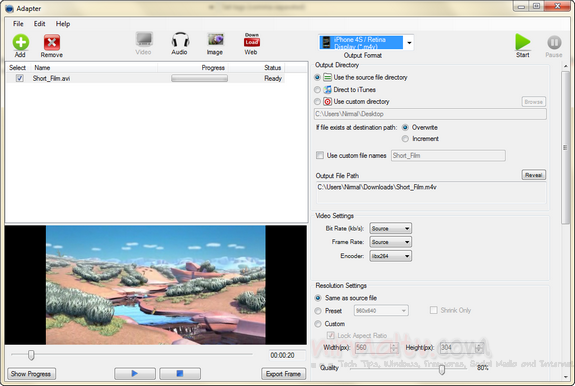Click the iPhone device icon in Output Format

click(325, 43)
